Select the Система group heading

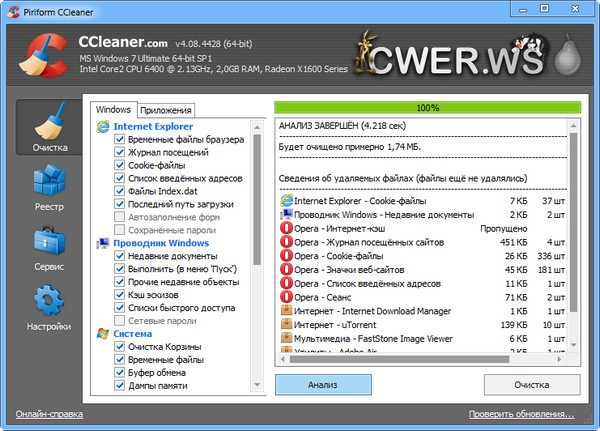click(132, 334)
